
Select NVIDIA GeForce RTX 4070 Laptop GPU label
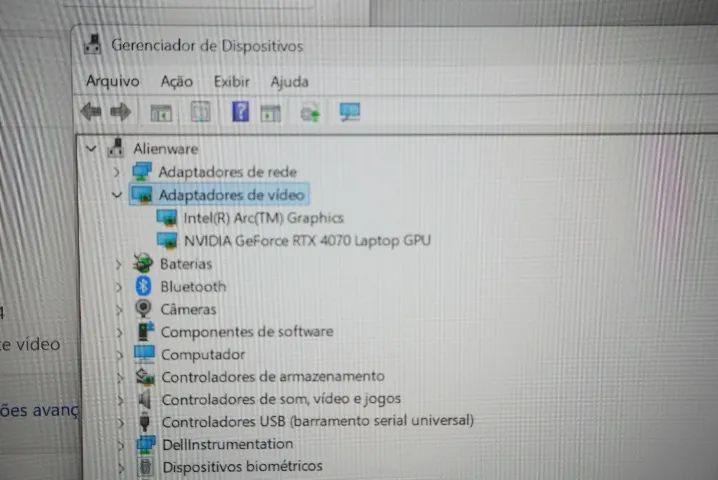pyautogui.click(x=307, y=240)
